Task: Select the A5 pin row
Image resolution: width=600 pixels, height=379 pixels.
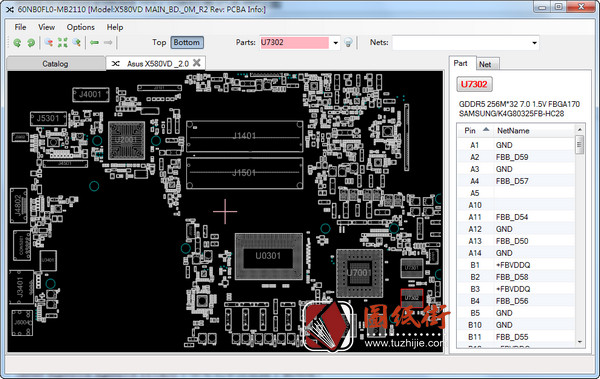Action: (x=516, y=193)
